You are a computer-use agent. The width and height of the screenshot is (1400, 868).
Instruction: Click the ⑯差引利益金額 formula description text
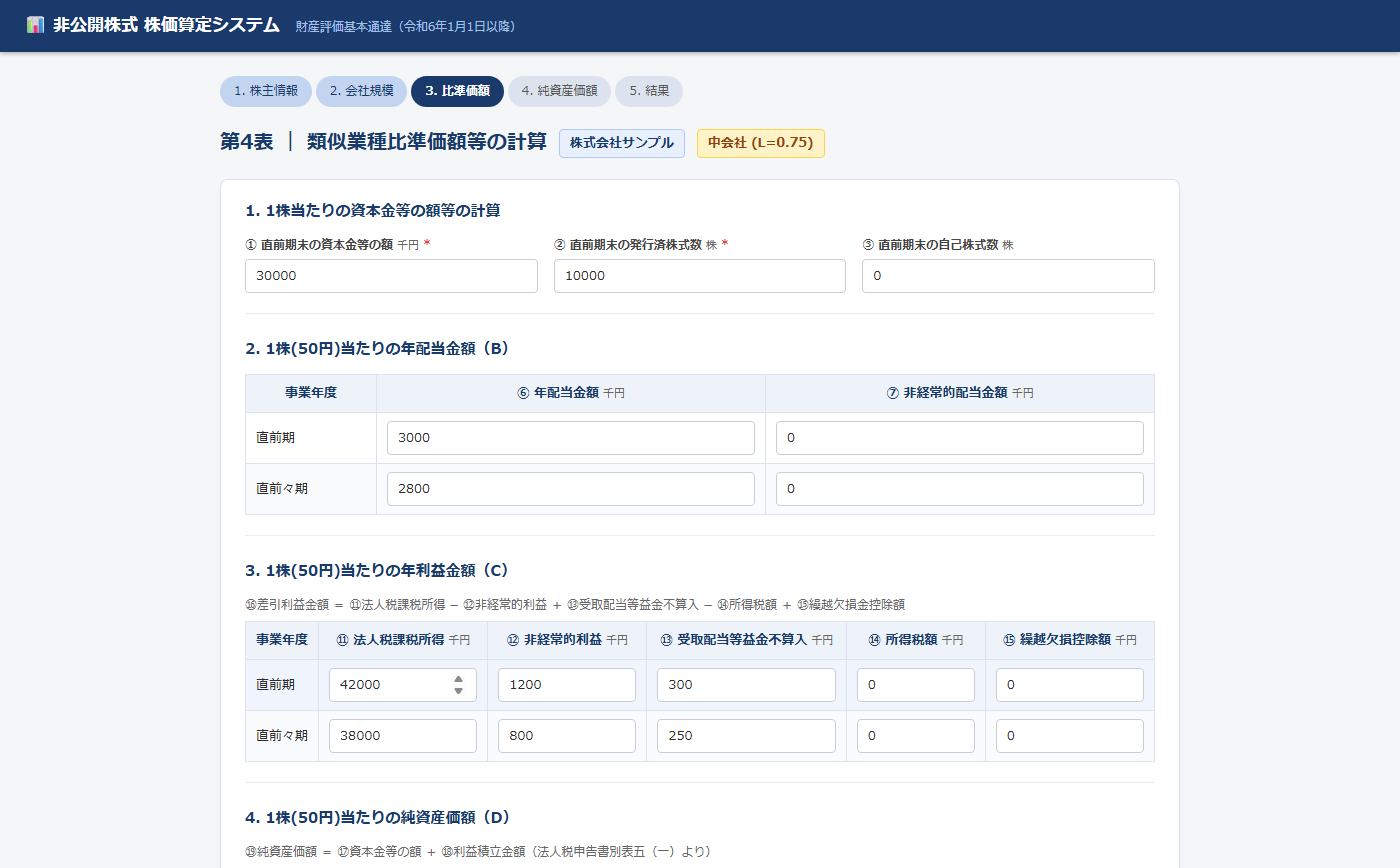point(575,604)
